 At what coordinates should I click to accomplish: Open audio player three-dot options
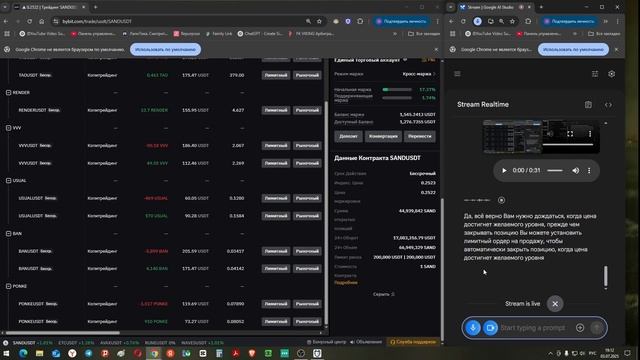coord(589,171)
